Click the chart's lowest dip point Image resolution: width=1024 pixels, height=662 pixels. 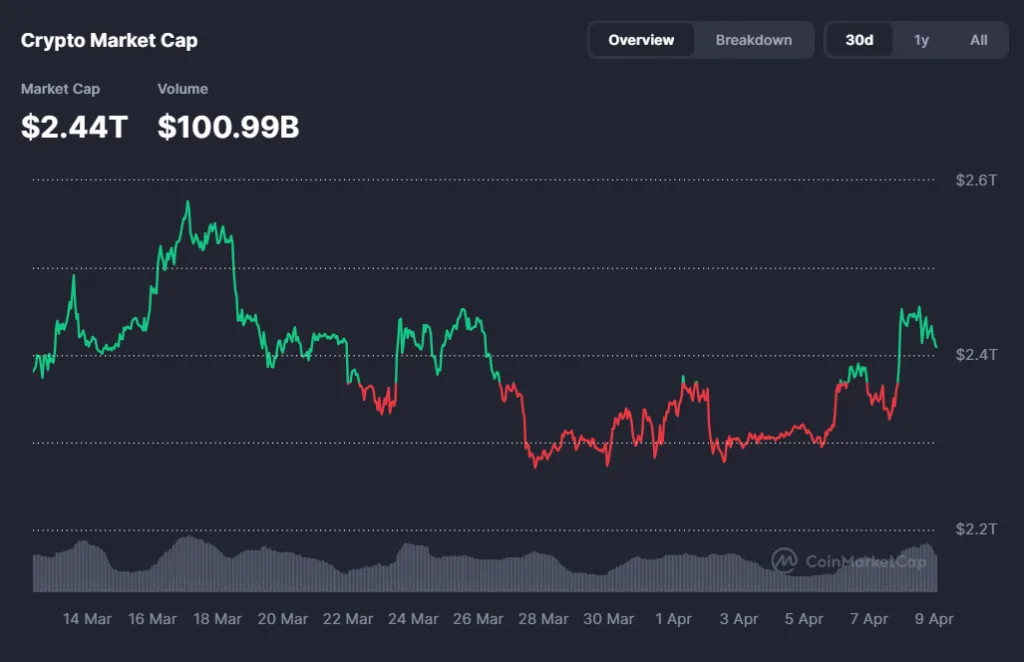coord(536,468)
